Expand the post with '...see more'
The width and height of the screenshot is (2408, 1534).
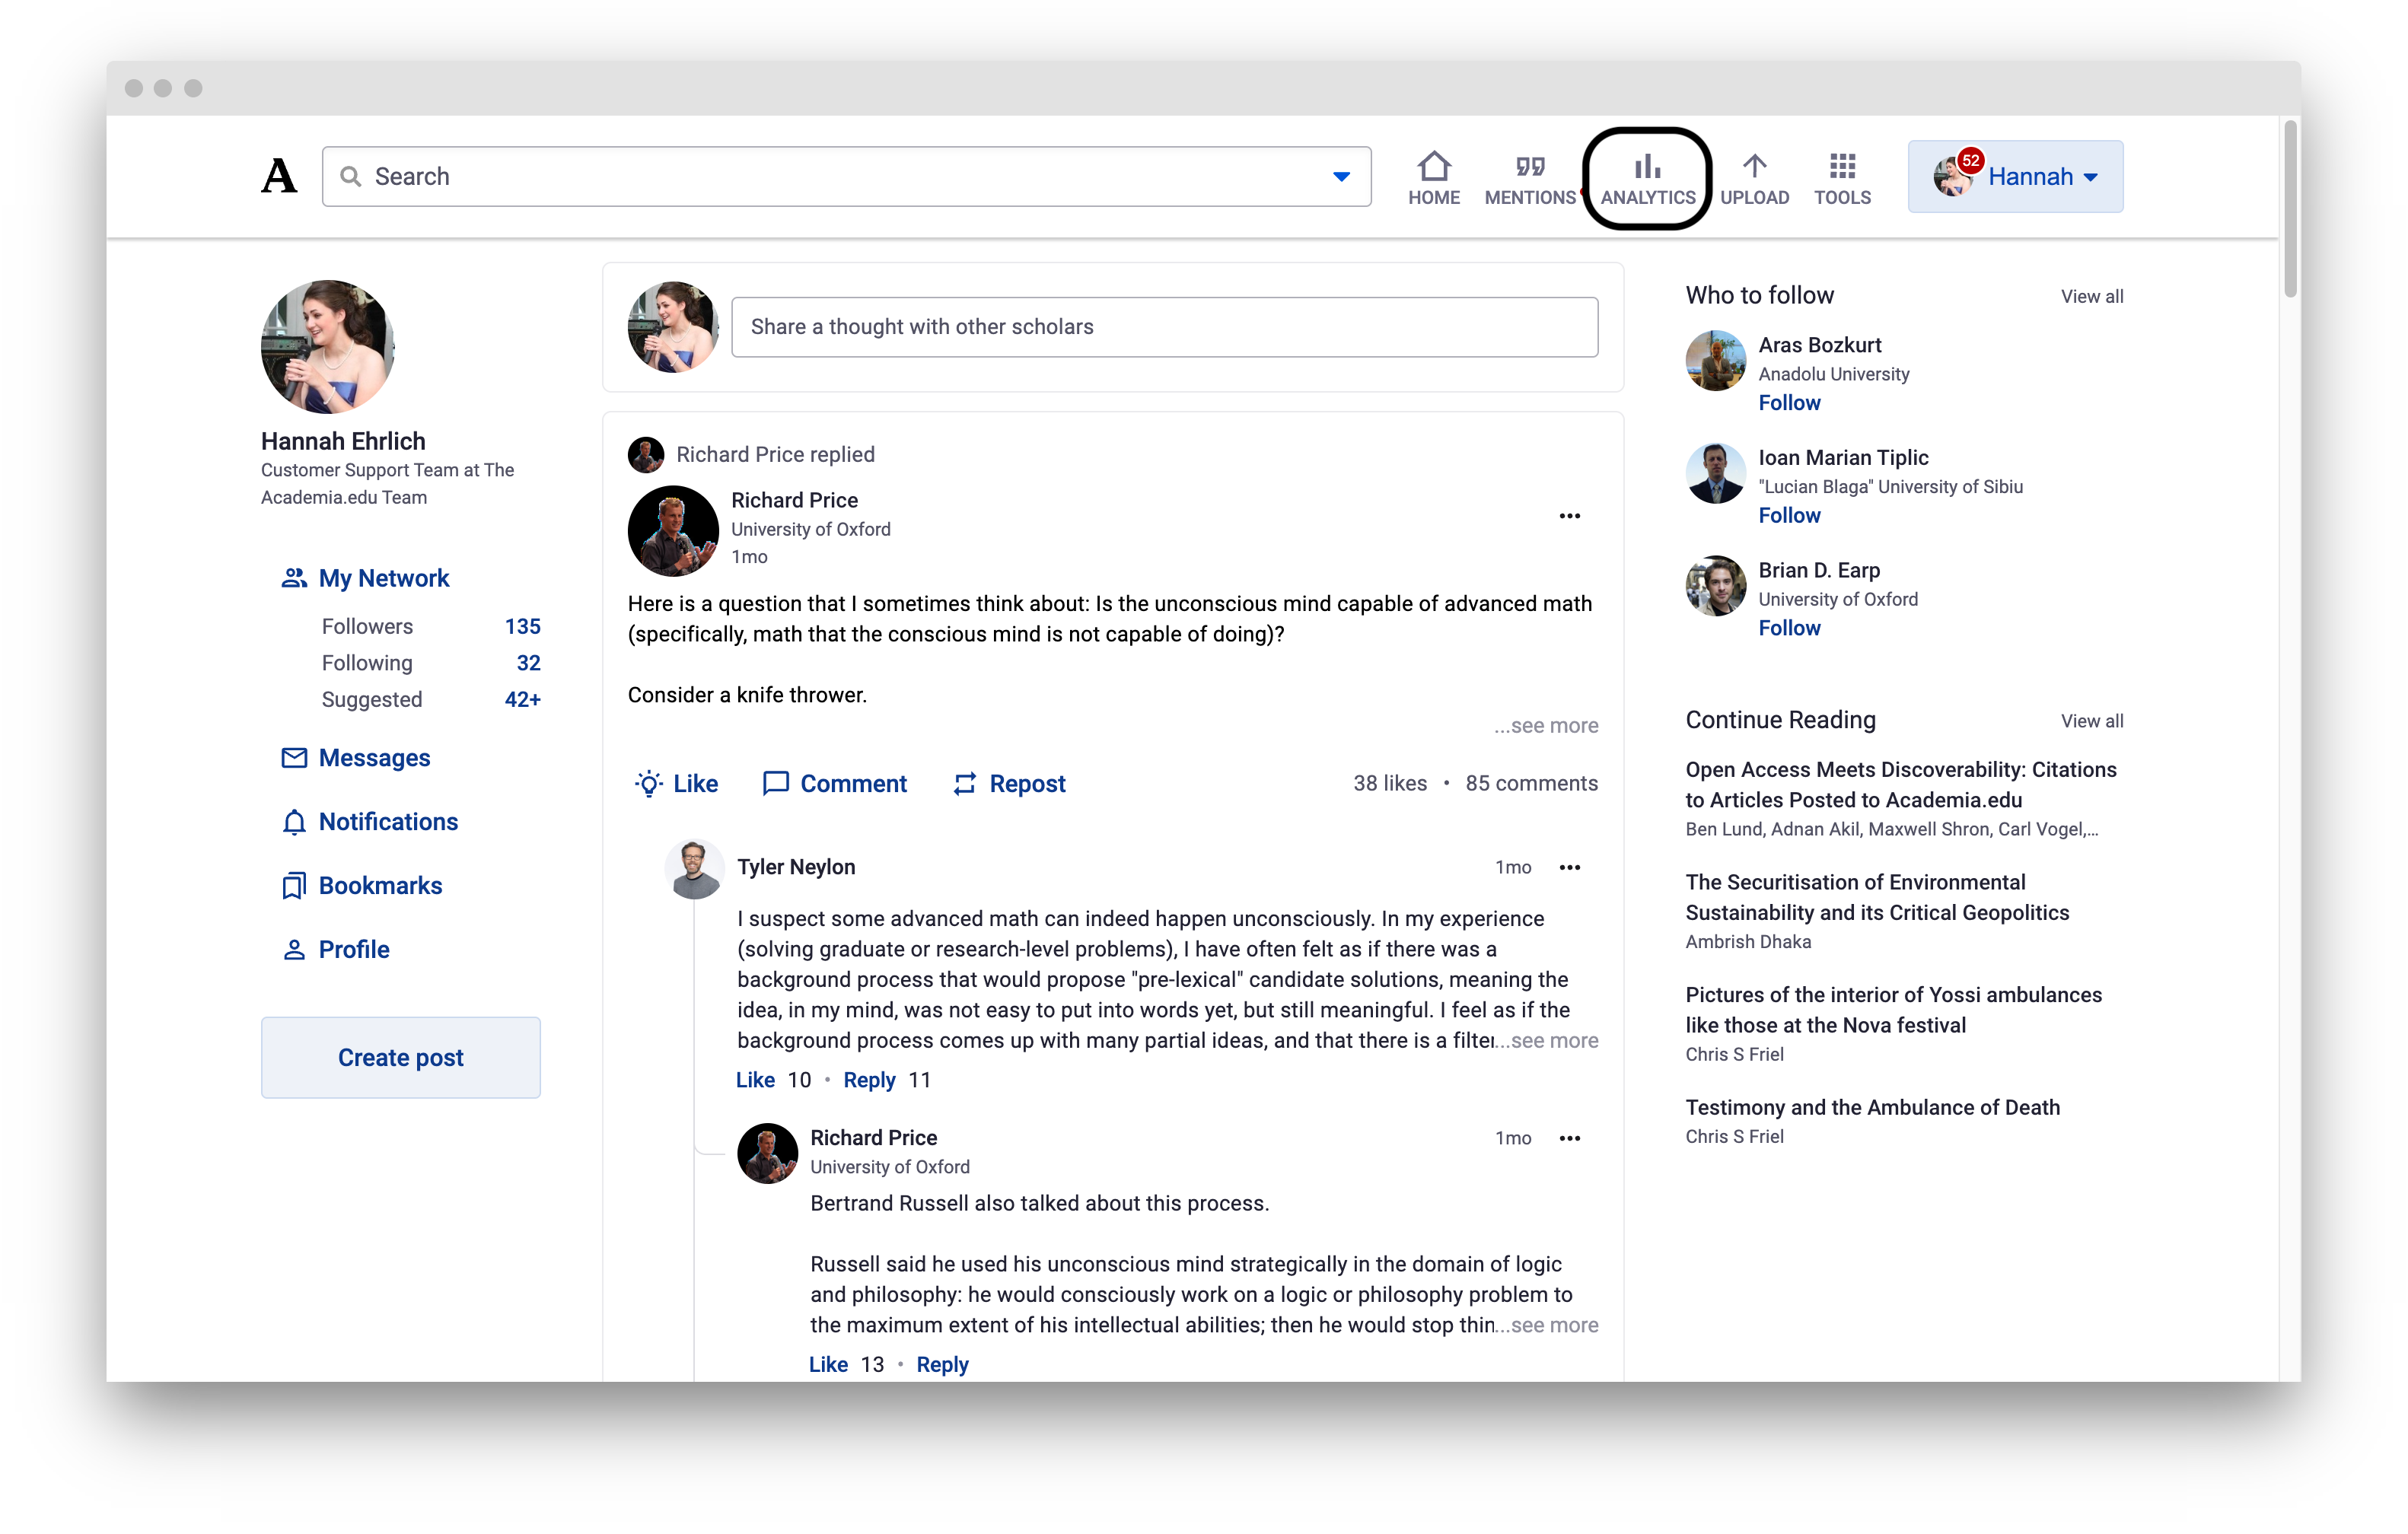coord(1546,726)
